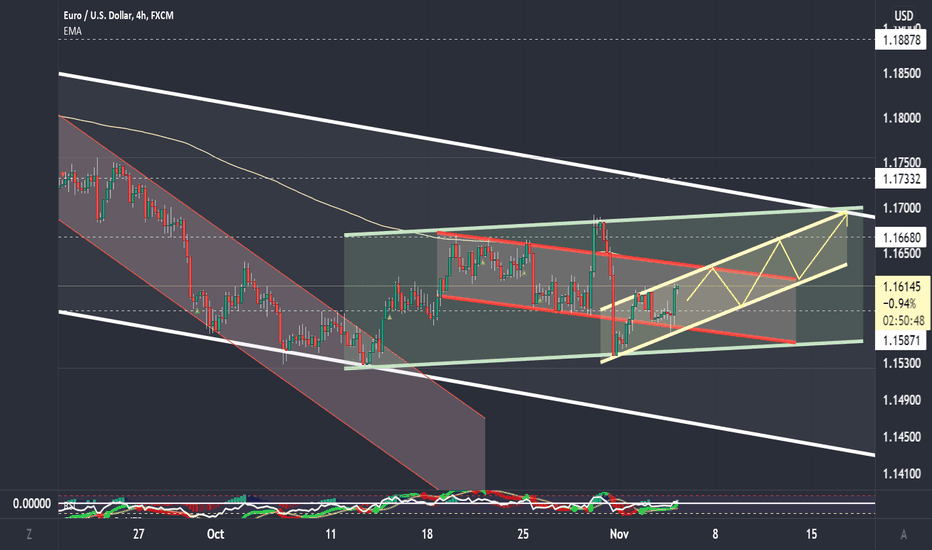Screen dimensions: 932x550
Task: Click the 8 date on time axis
Action: click(x=715, y=534)
